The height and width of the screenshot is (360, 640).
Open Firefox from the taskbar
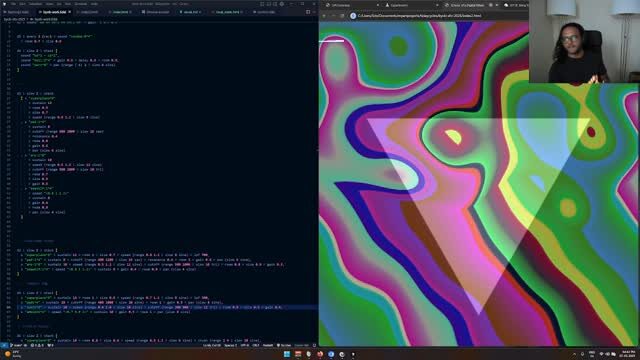click(320, 354)
